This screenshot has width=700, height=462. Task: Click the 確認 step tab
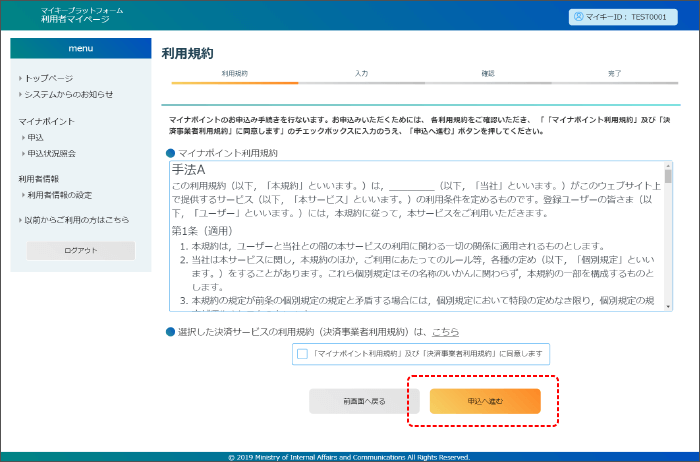click(x=488, y=75)
